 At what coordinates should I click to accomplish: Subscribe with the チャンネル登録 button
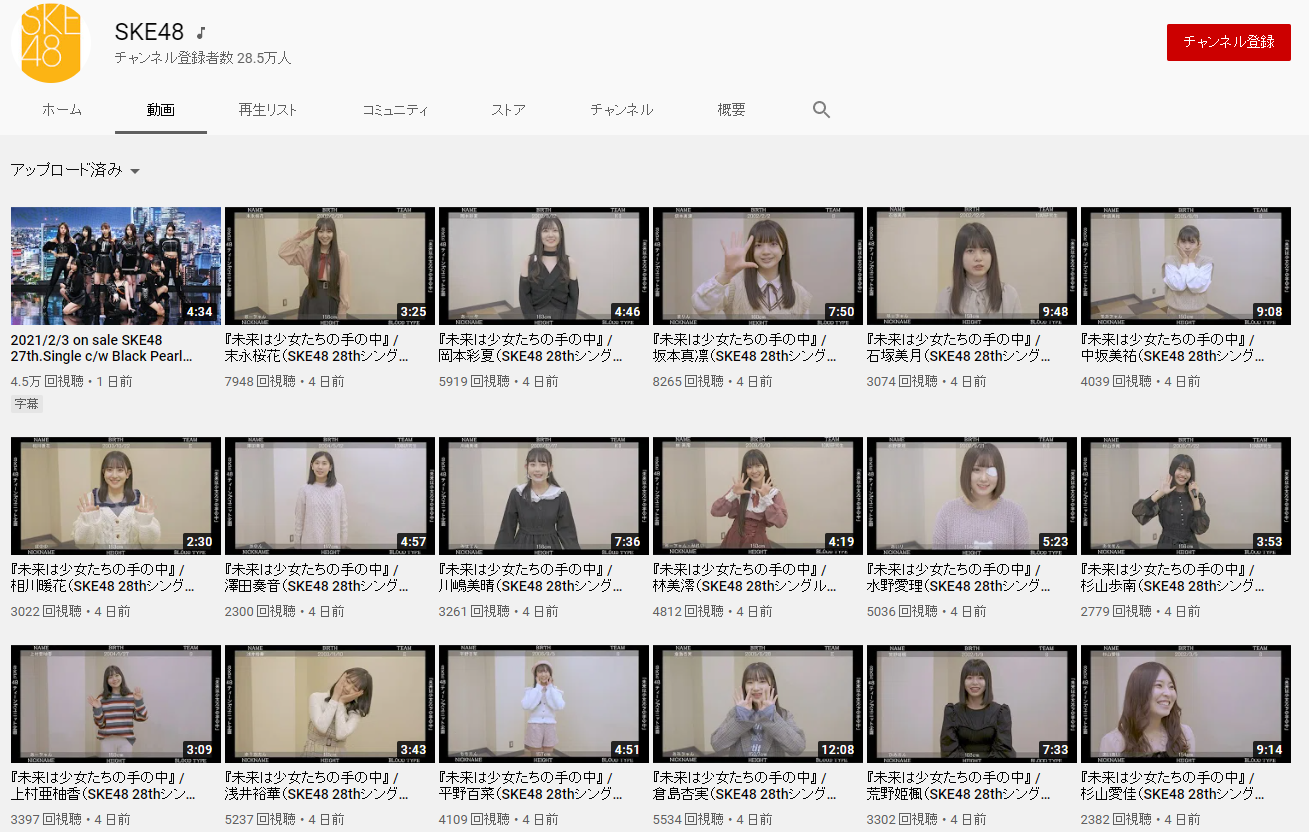pos(1229,42)
